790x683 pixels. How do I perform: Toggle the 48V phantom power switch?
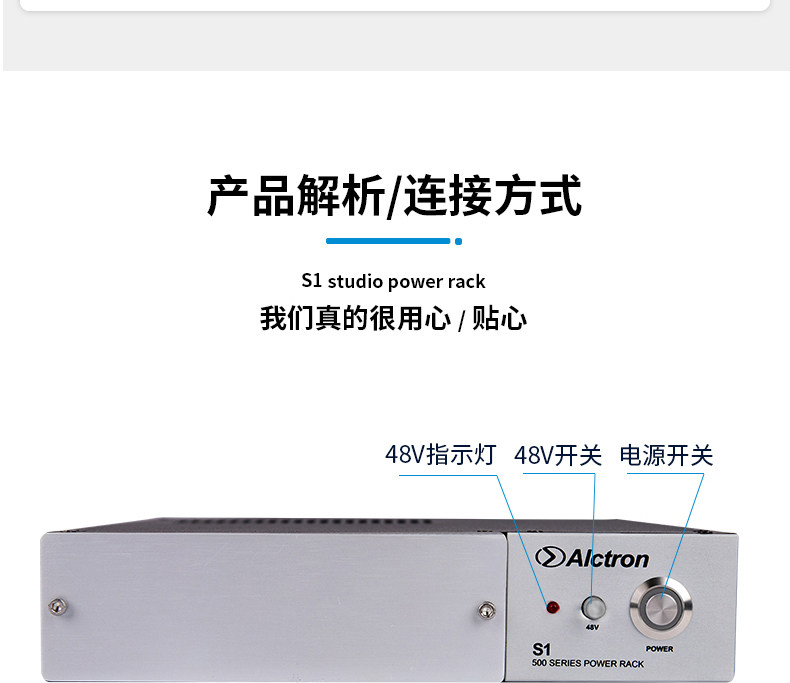coord(593,608)
